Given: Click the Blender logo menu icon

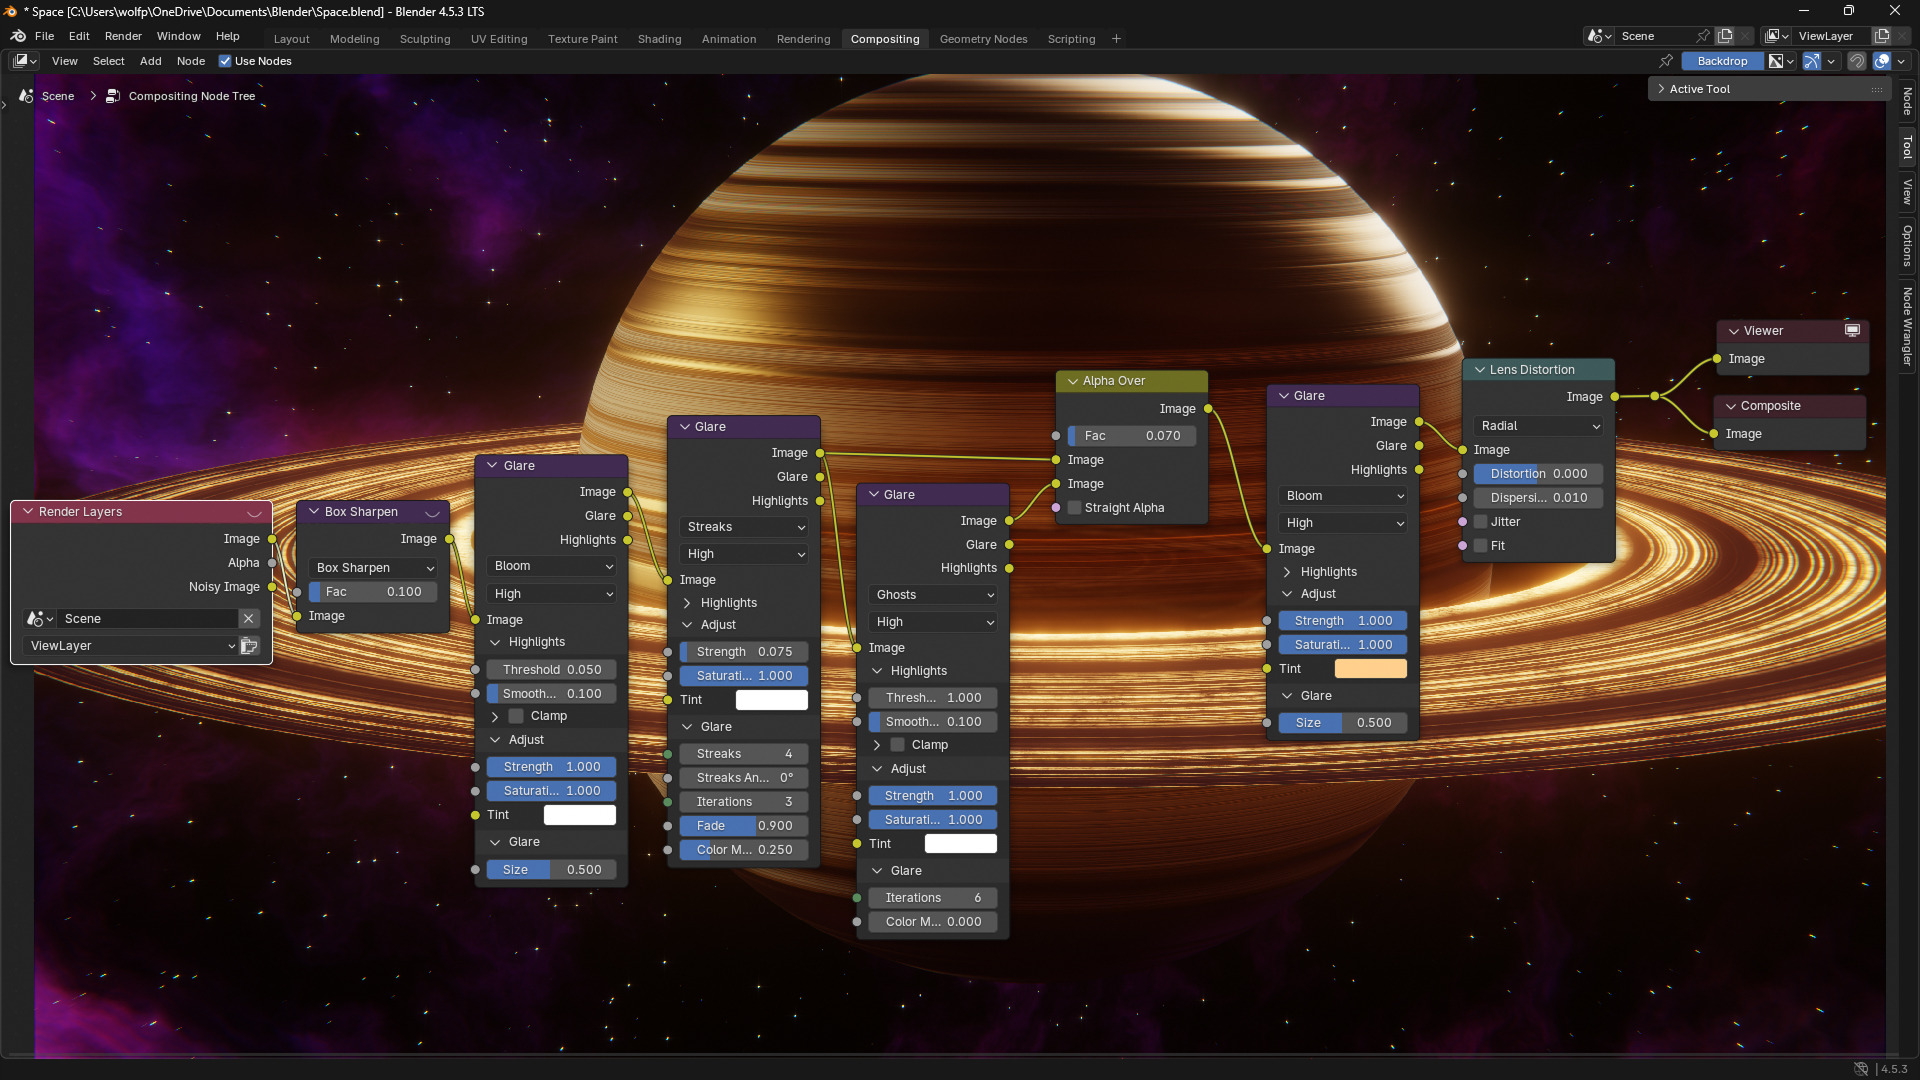Looking at the screenshot, I should 18,36.
